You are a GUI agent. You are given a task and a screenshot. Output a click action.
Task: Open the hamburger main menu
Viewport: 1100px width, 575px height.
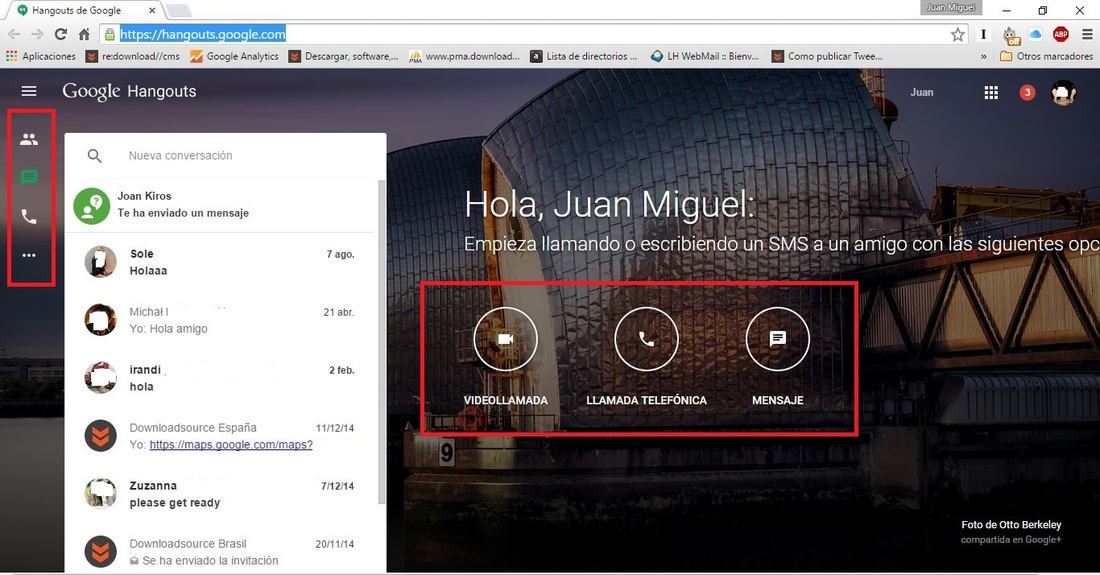click(29, 91)
